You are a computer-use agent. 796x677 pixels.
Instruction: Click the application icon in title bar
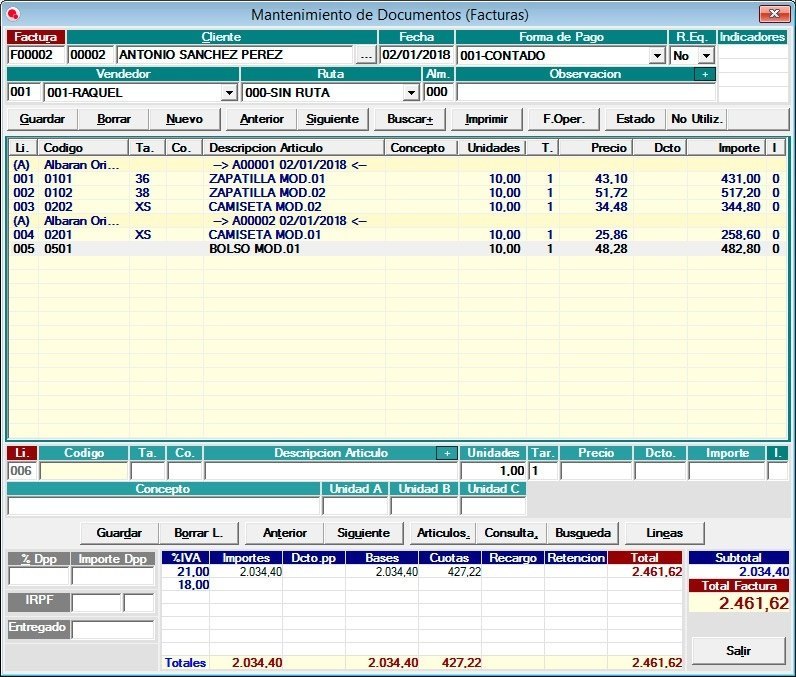[13, 13]
